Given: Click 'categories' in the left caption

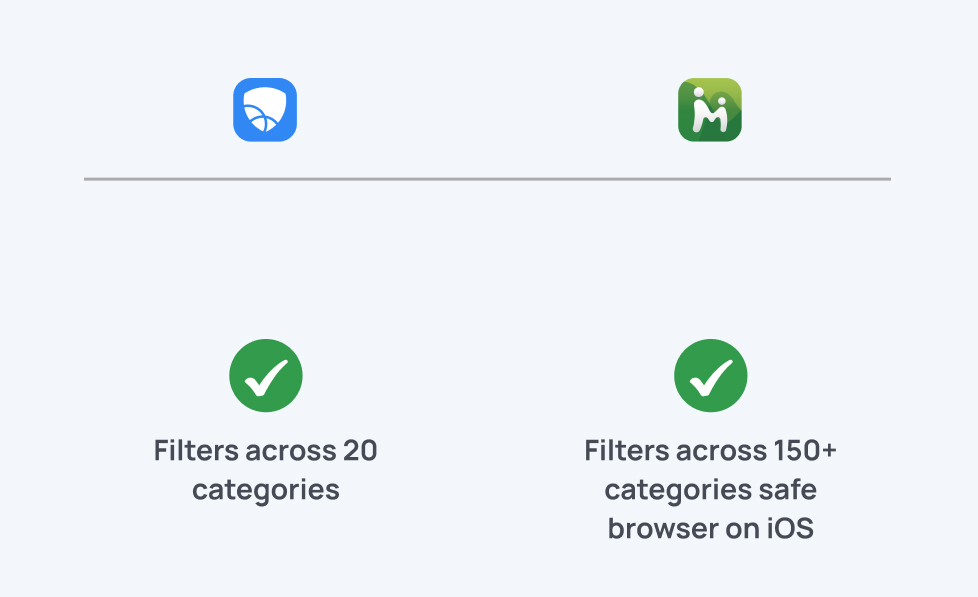Looking at the screenshot, I should click(266, 490).
